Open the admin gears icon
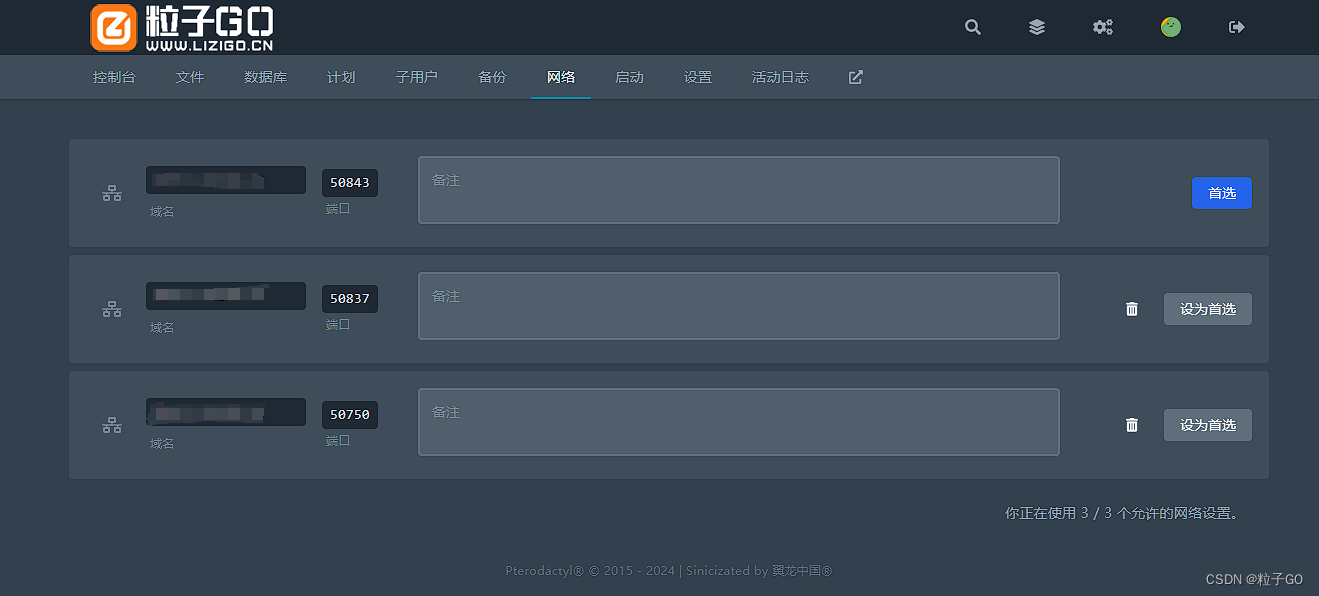The height and width of the screenshot is (596, 1319). pyautogui.click(x=1103, y=27)
